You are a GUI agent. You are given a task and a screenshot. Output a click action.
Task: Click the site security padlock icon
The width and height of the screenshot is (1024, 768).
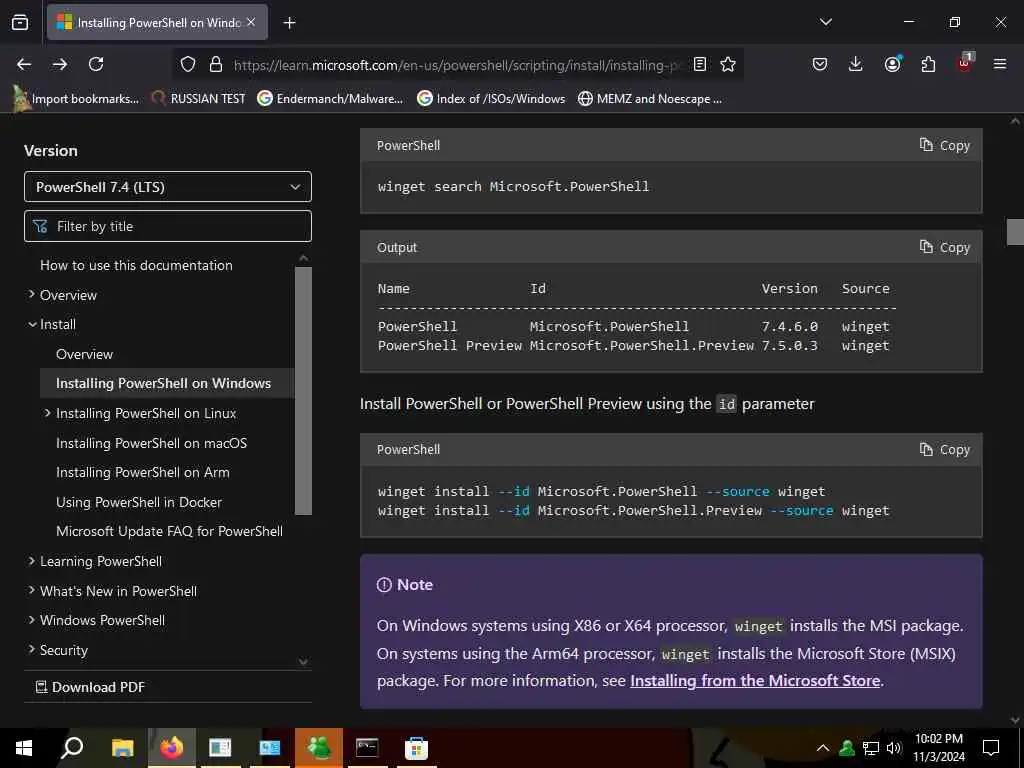click(x=216, y=64)
